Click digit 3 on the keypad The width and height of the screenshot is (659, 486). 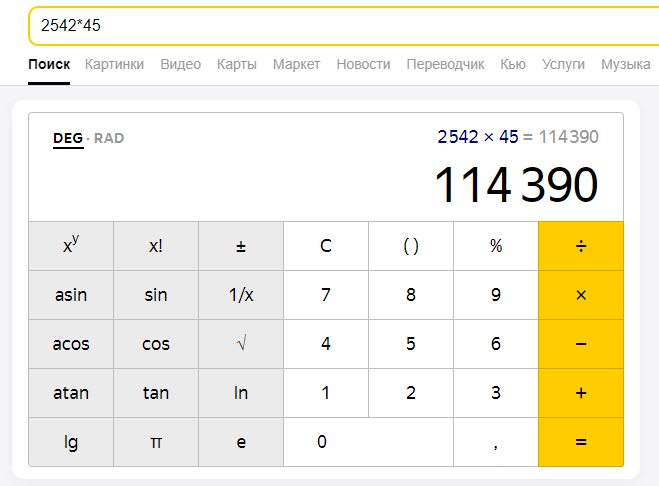coord(496,393)
